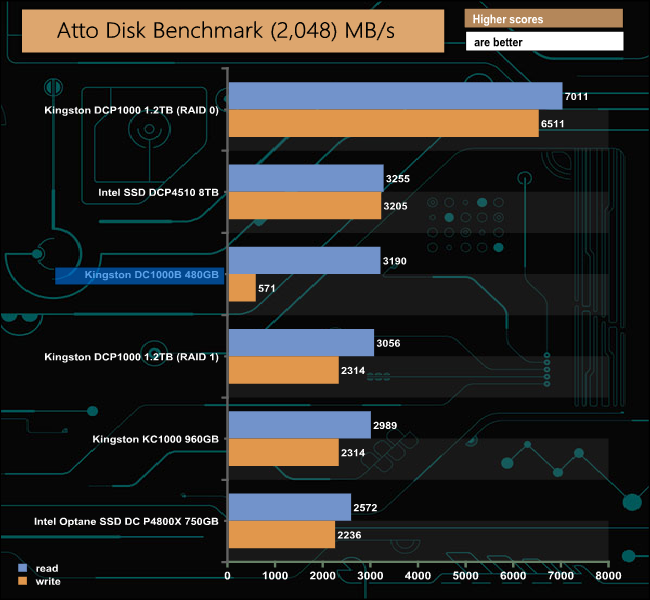Click the read bar valued 7011
The image size is (650, 600).
tap(395, 96)
